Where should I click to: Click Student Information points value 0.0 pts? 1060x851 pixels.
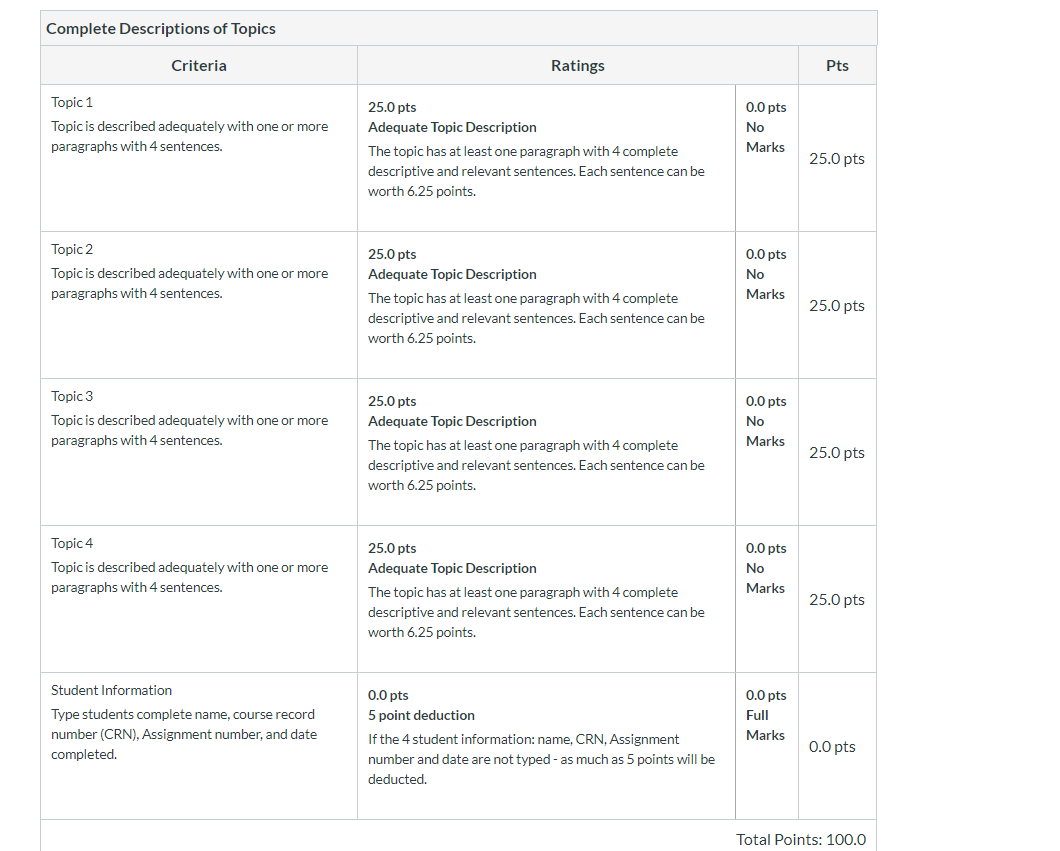tap(832, 747)
